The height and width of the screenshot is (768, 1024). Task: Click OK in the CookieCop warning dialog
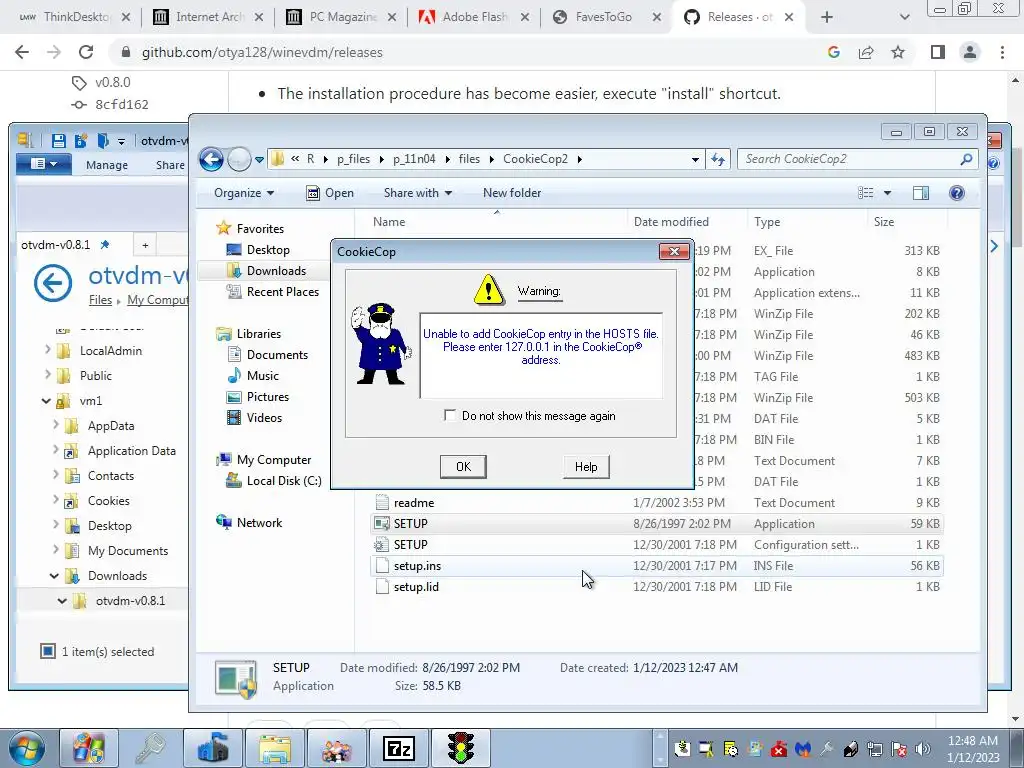coord(463,466)
